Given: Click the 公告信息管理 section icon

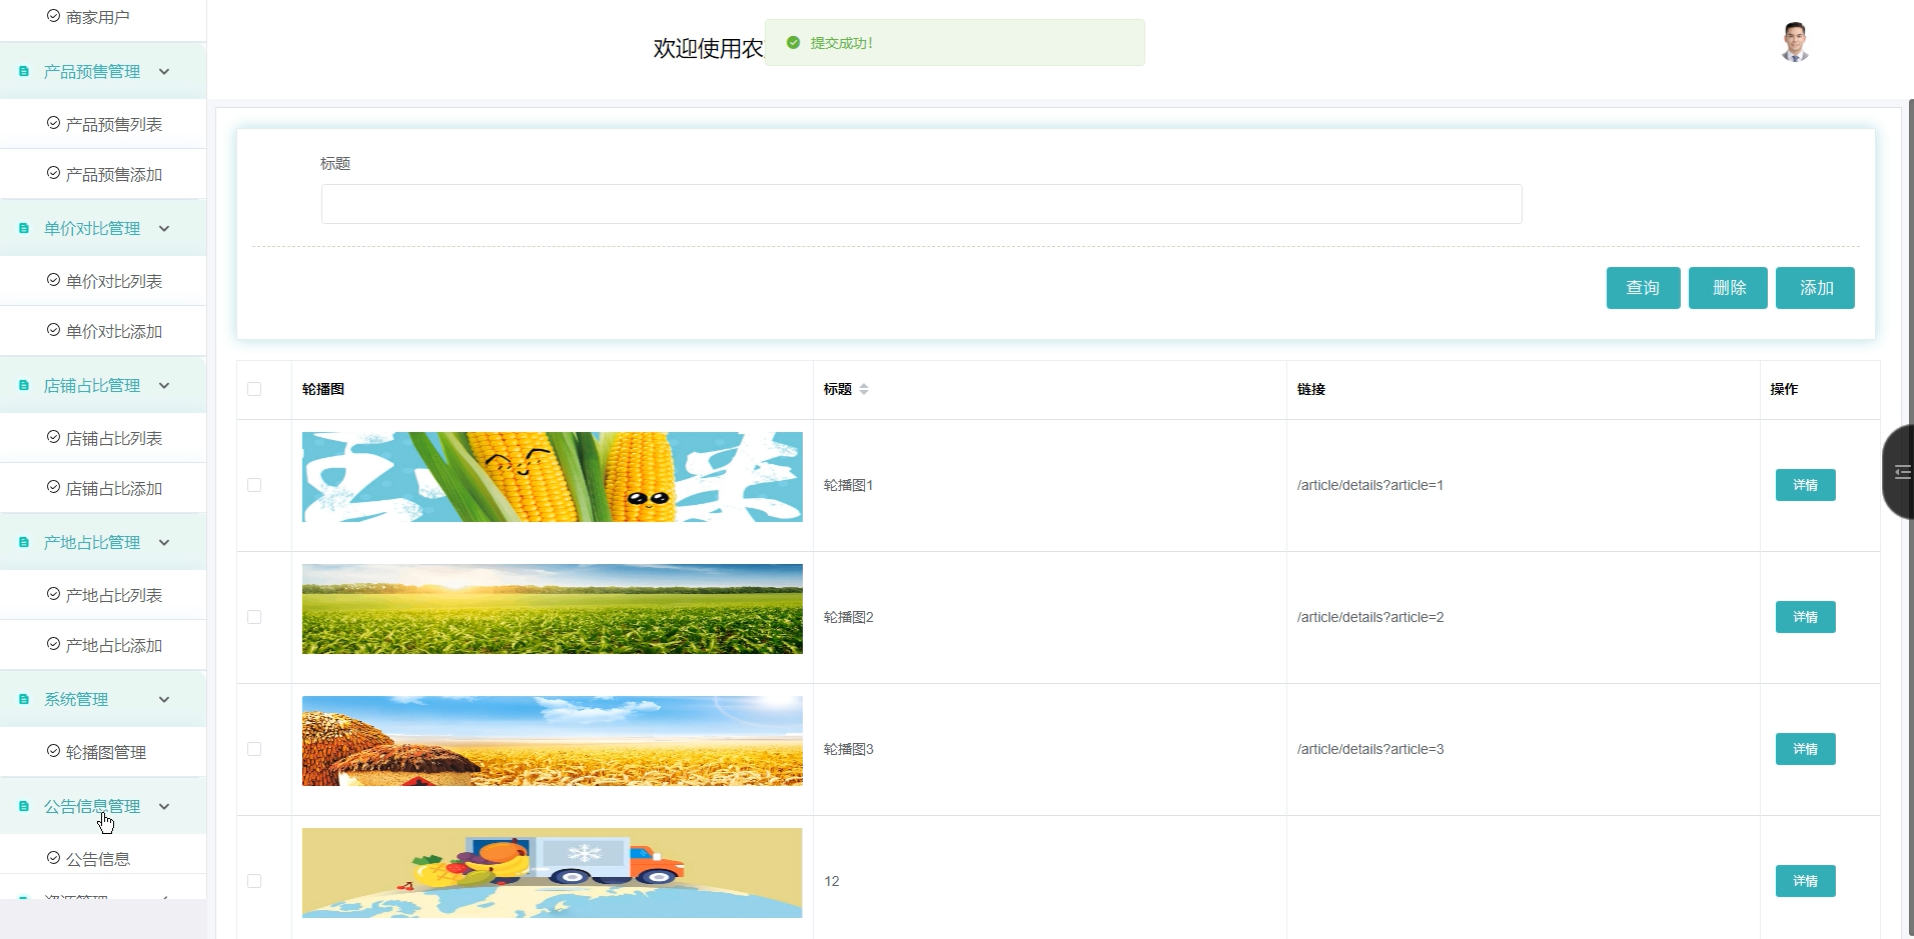Looking at the screenshot, I should 24,807.
